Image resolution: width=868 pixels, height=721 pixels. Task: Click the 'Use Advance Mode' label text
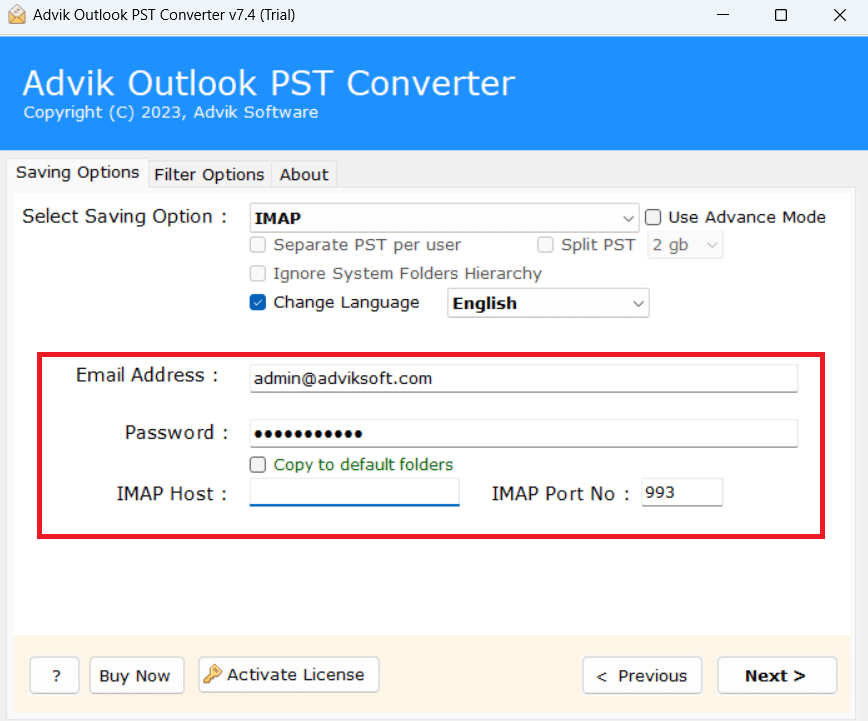(747, 217)
